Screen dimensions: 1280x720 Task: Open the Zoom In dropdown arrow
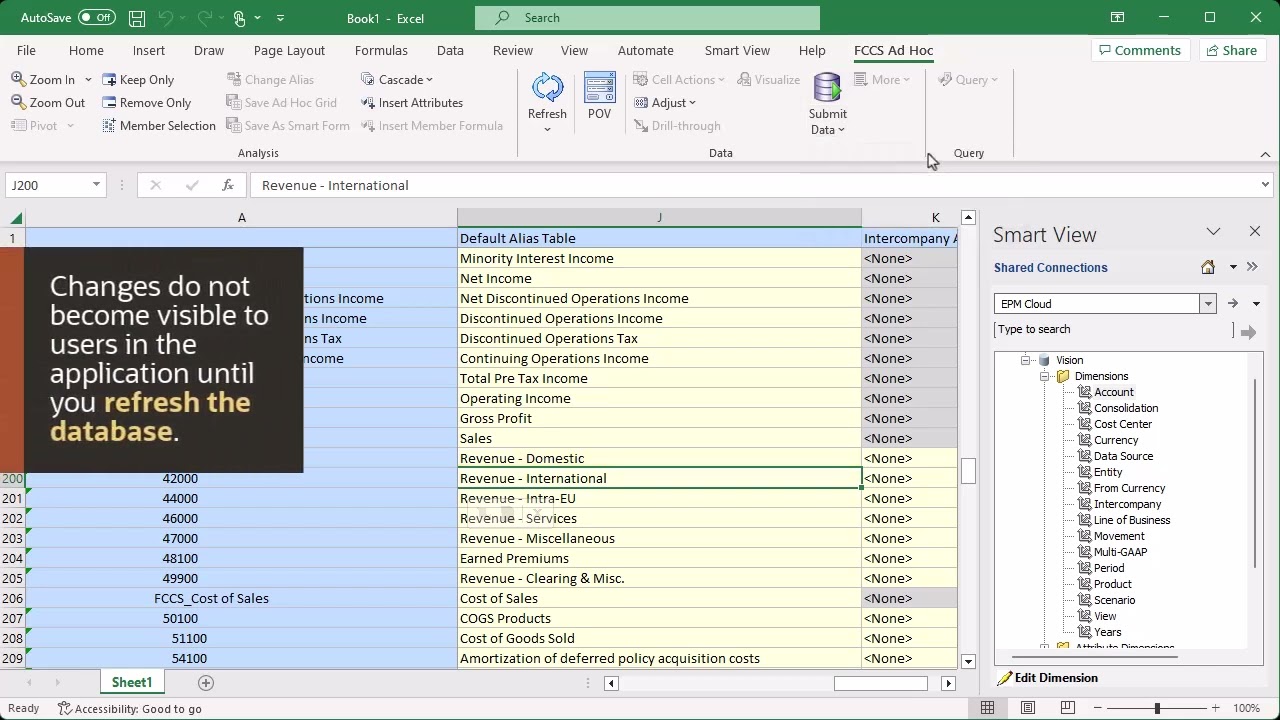[88, 80]
